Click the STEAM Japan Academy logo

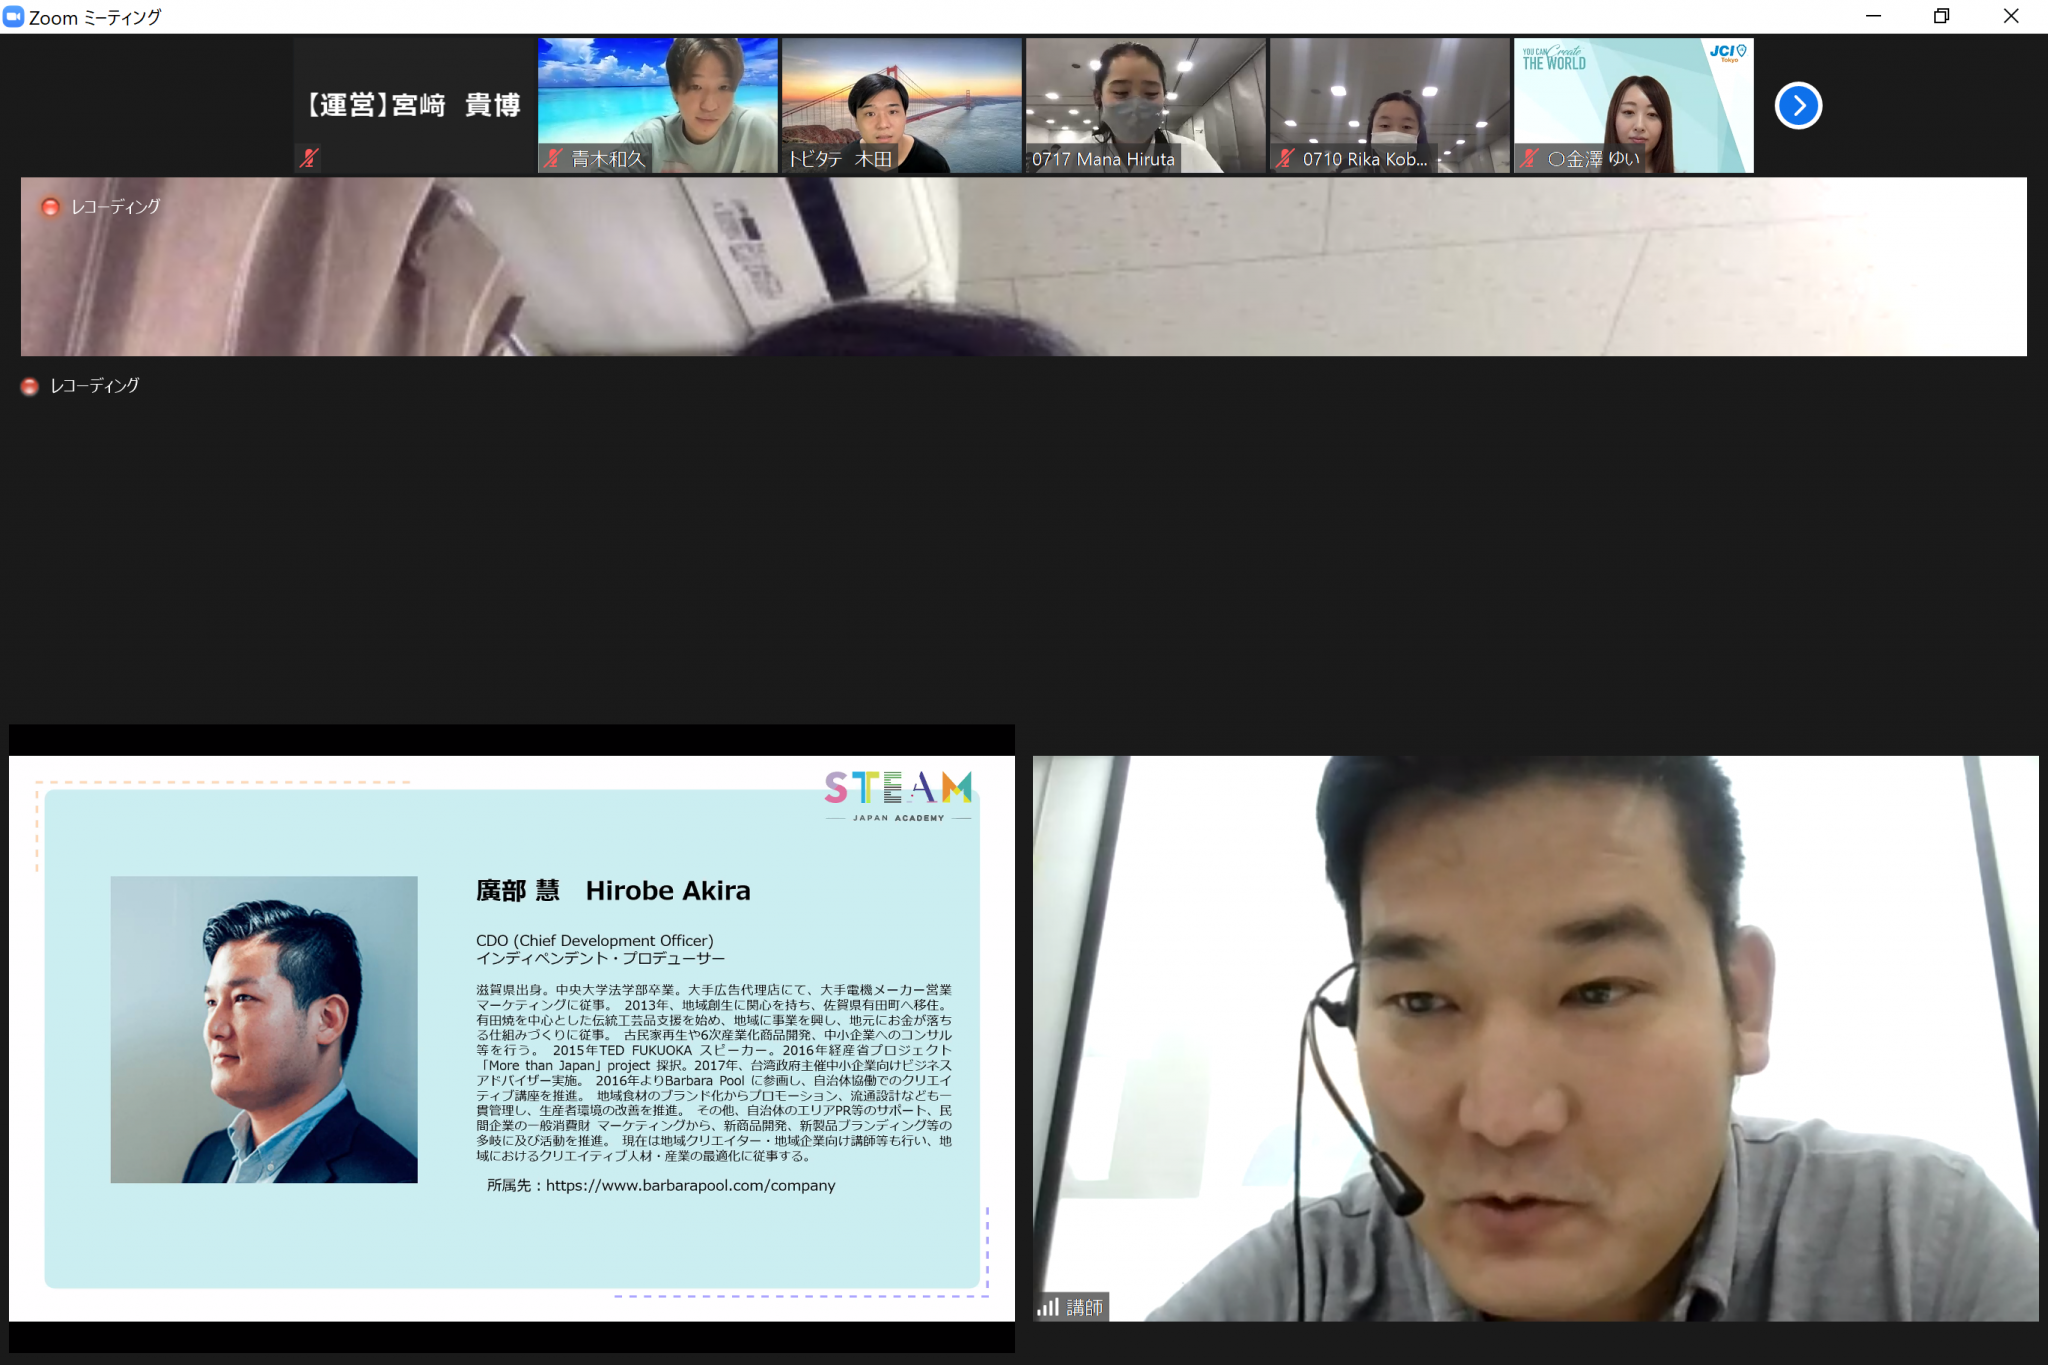pos(898,795)
